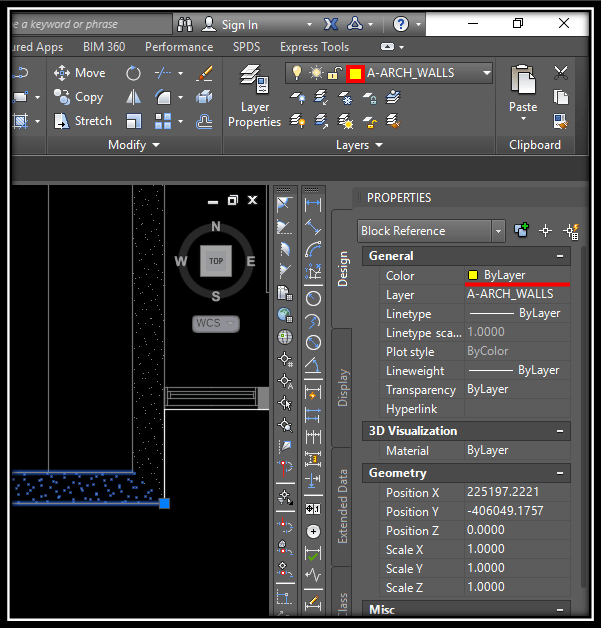601x628 pixels.
Task: Click the Copy Clip icon
Action: 561,97
